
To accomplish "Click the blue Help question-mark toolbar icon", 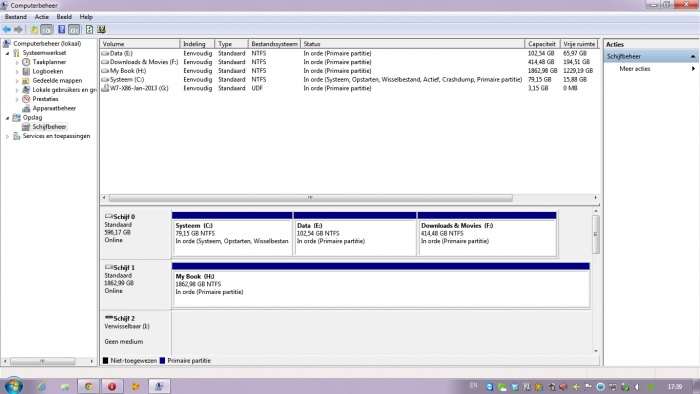I will [62, 29].
